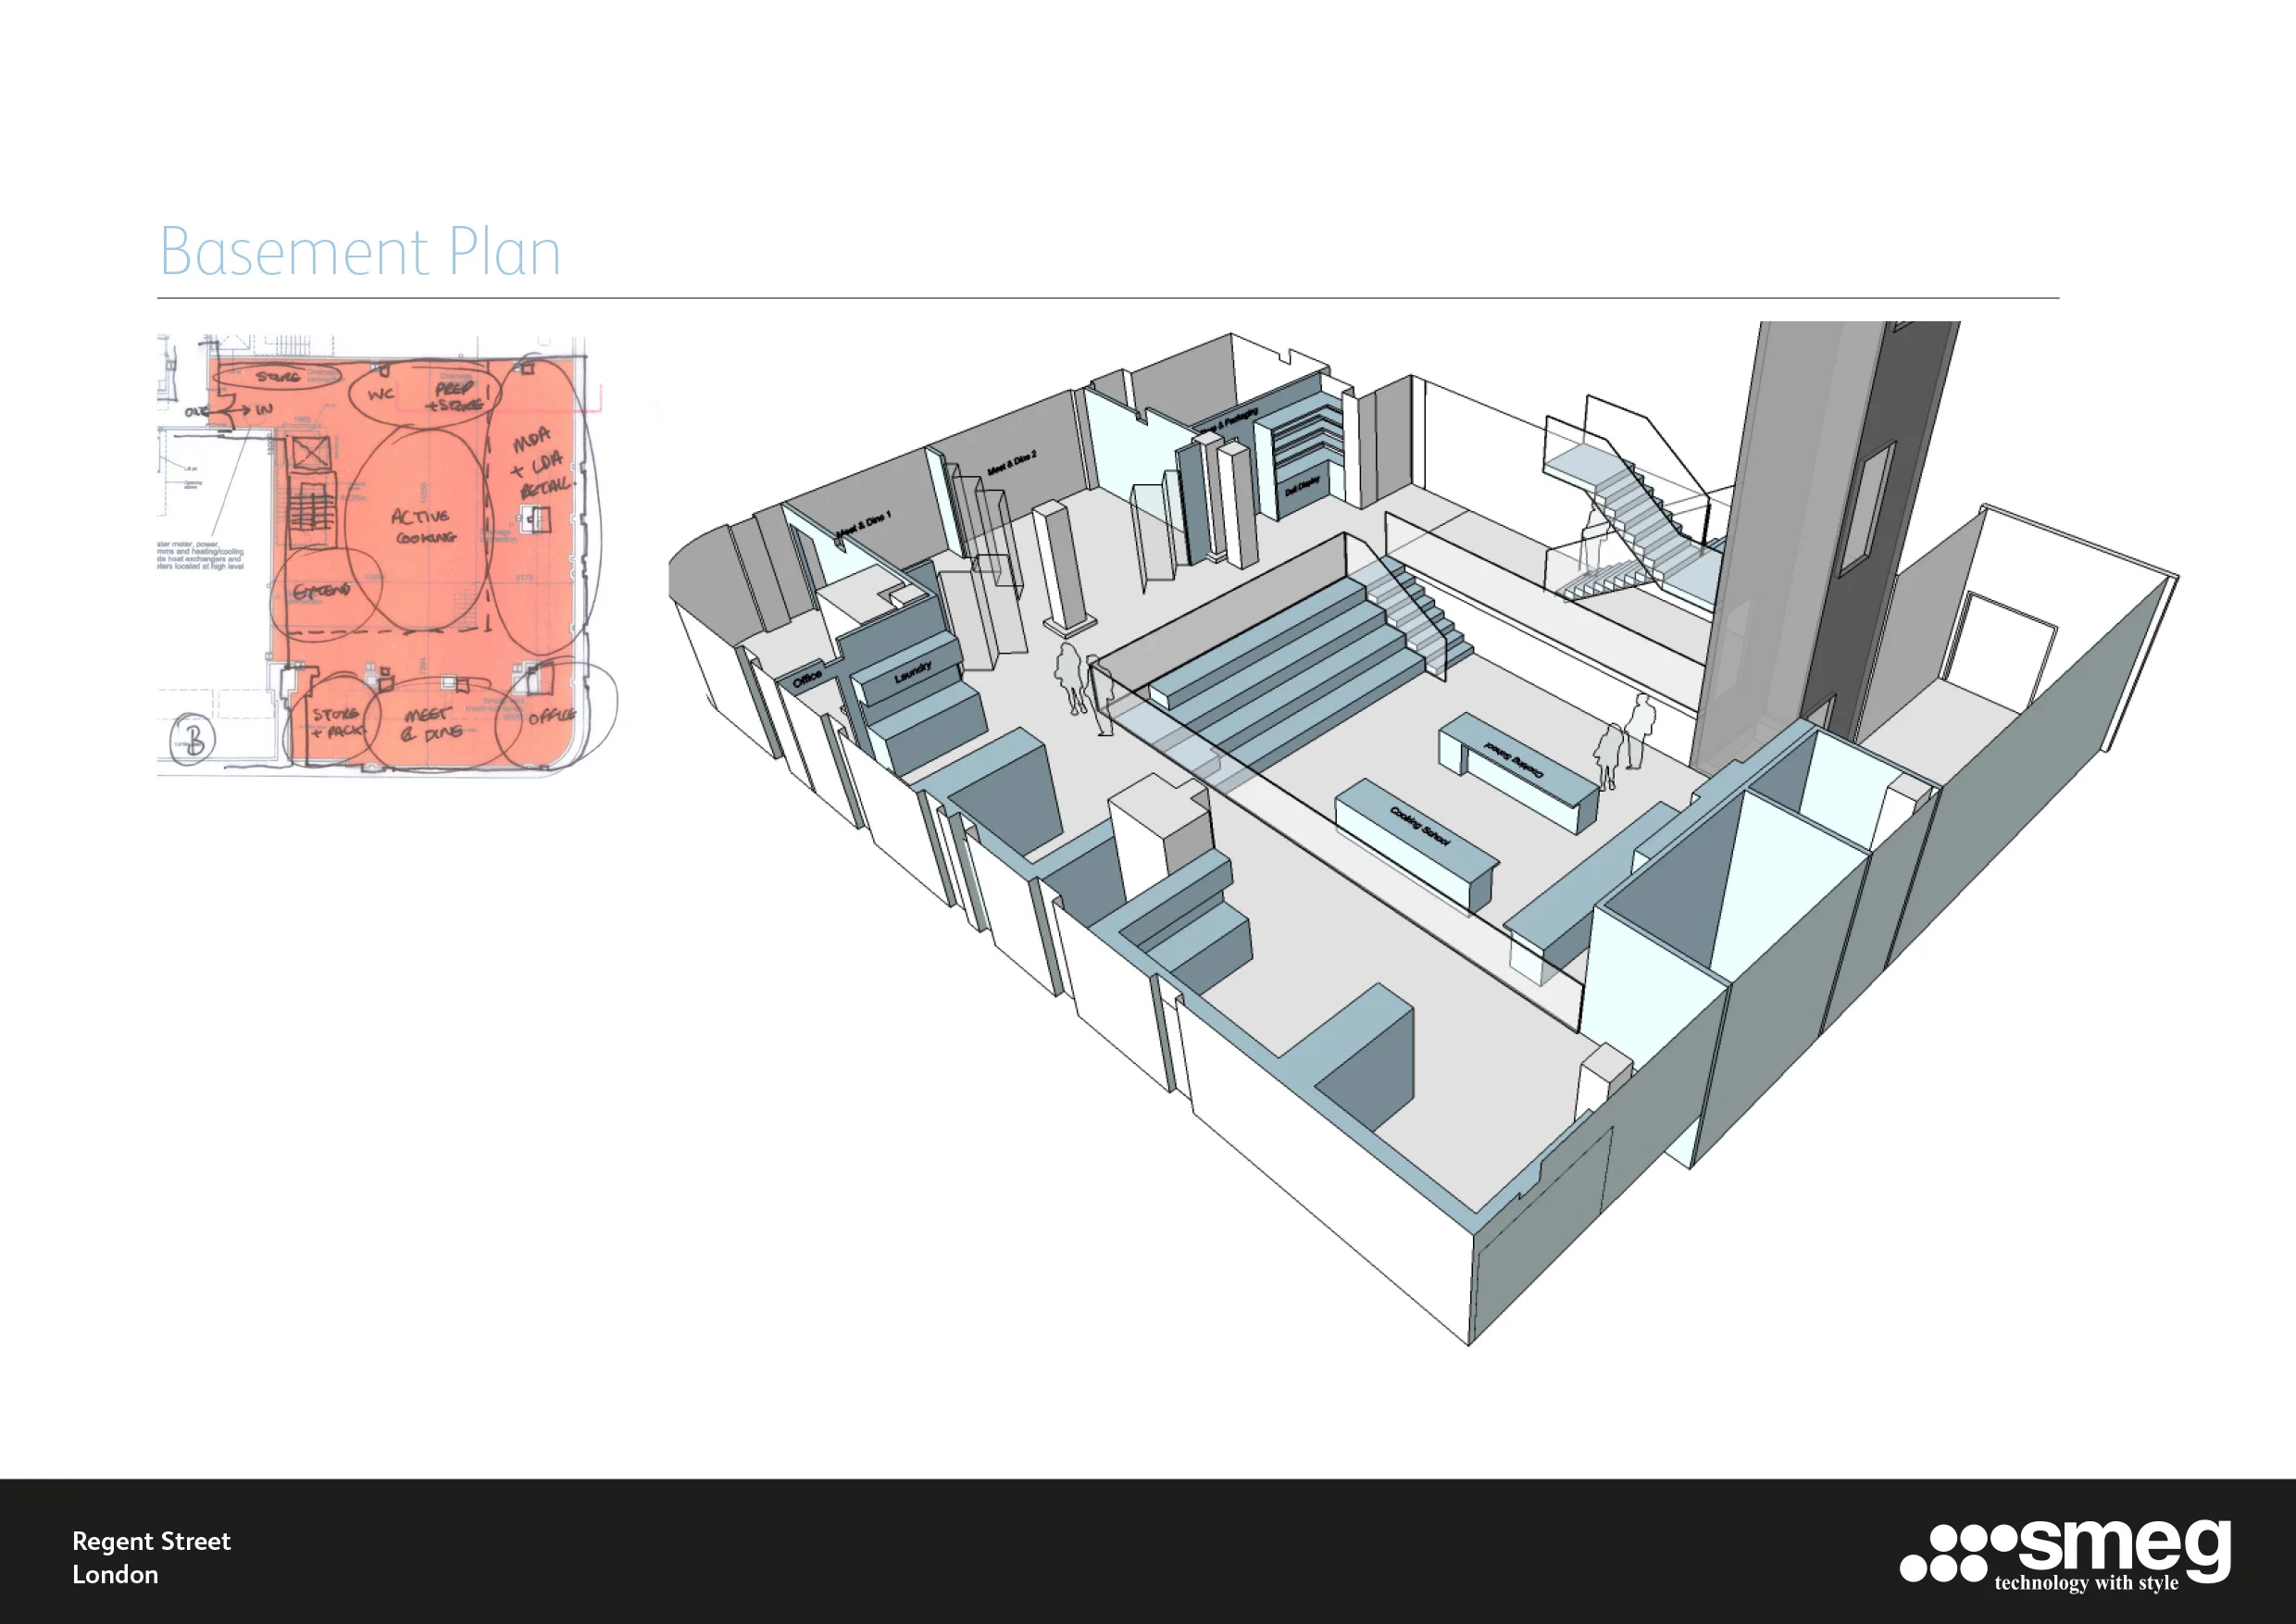
Task: Switch to the 'Basement Plan' title tab
Action: pyautogui.click(x=360, y=250)
